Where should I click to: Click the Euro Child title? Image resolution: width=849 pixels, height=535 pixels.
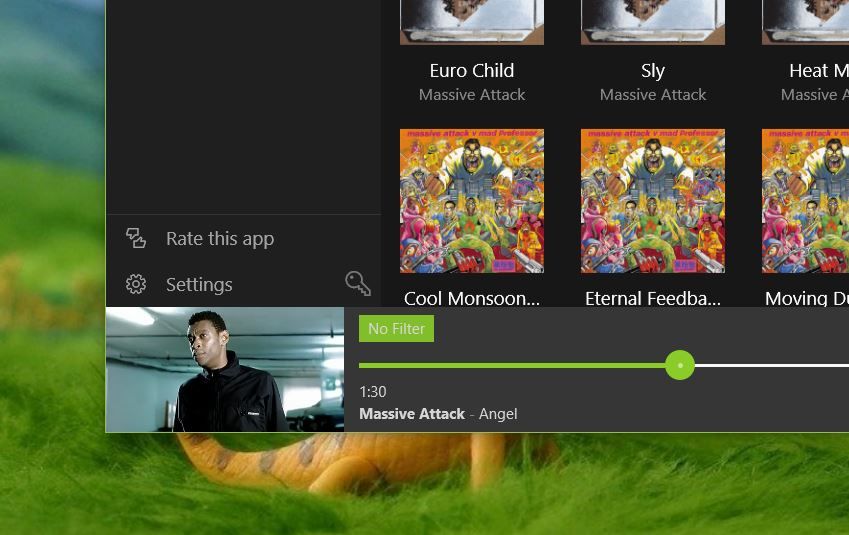(472, 70)
